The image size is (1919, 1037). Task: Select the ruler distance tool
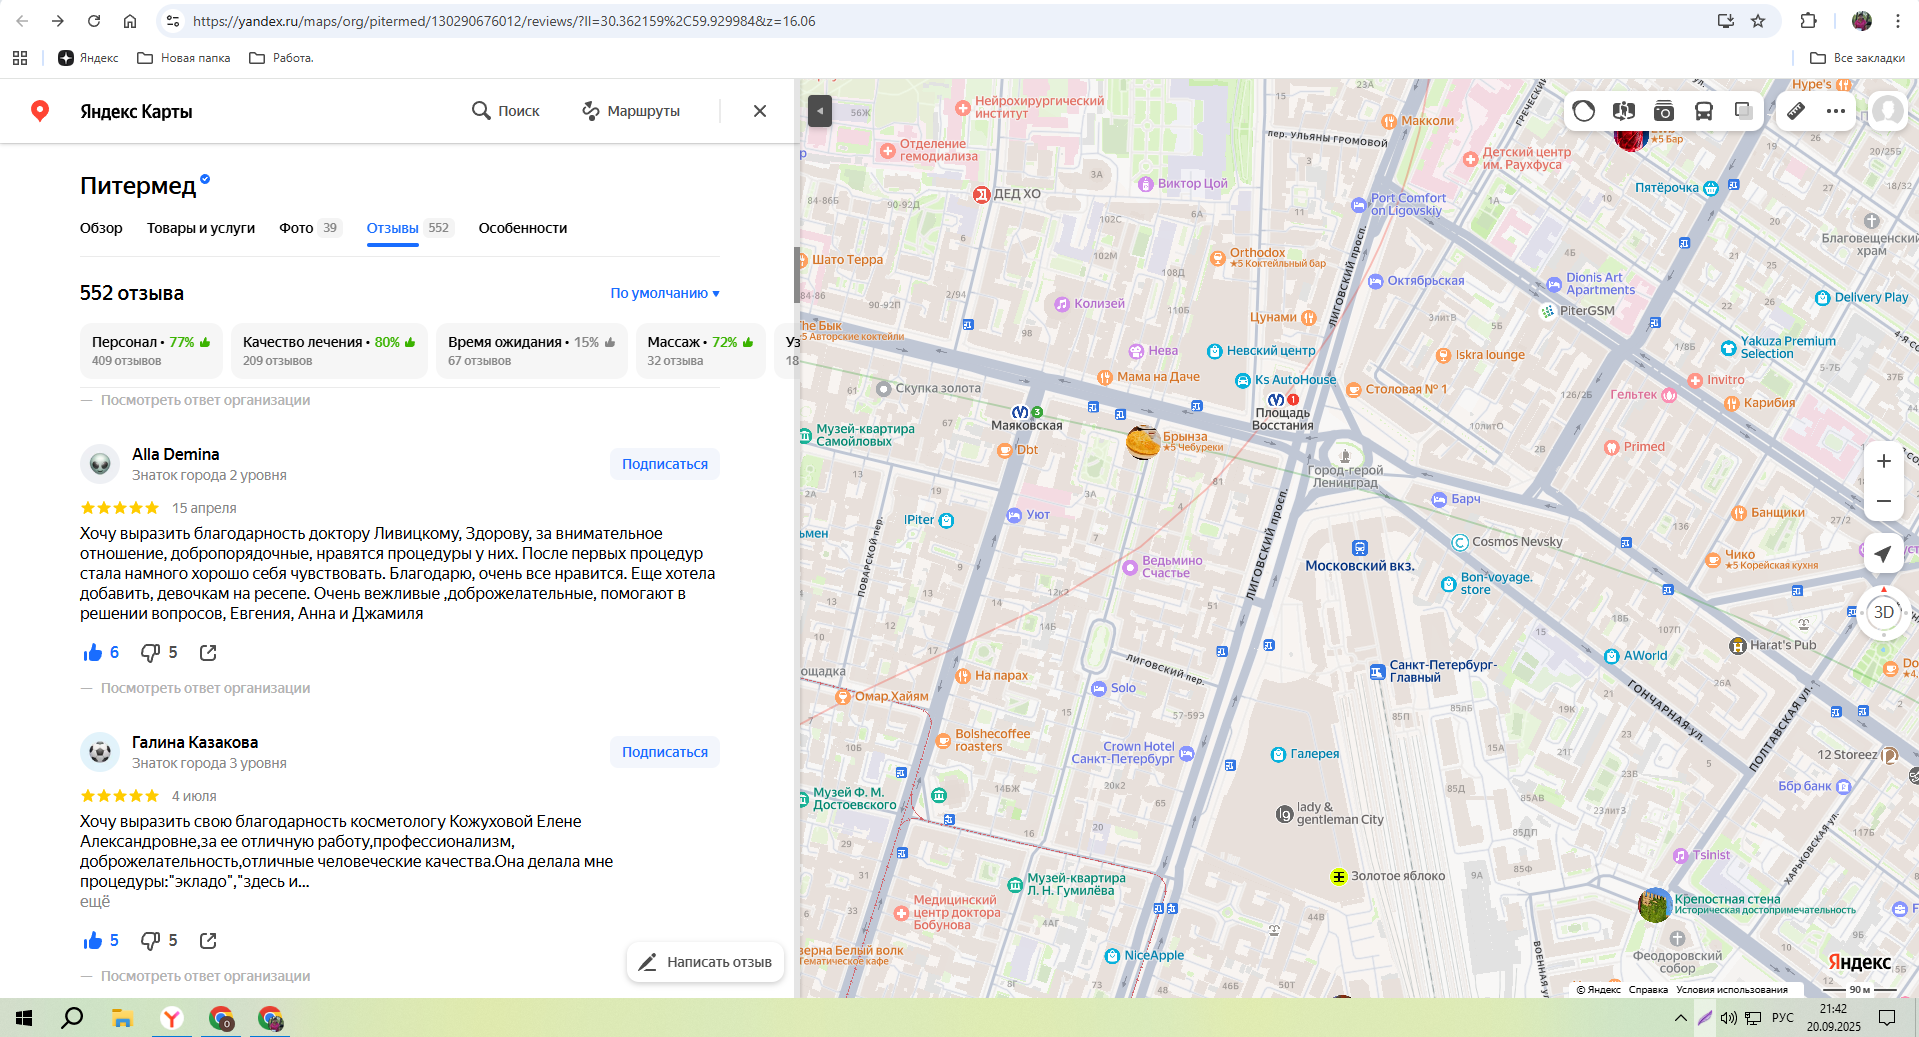pos(1796,111)
